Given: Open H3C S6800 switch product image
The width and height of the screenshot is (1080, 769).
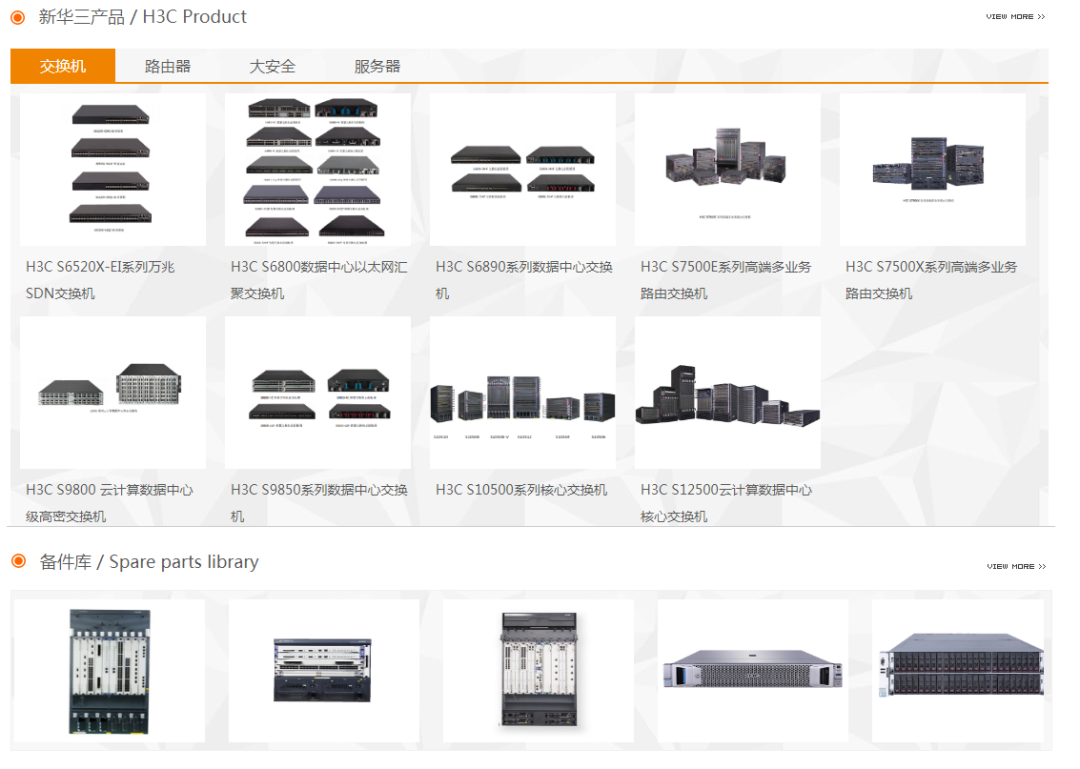Looking at the screenshot, I should click(x=318, y=170).
